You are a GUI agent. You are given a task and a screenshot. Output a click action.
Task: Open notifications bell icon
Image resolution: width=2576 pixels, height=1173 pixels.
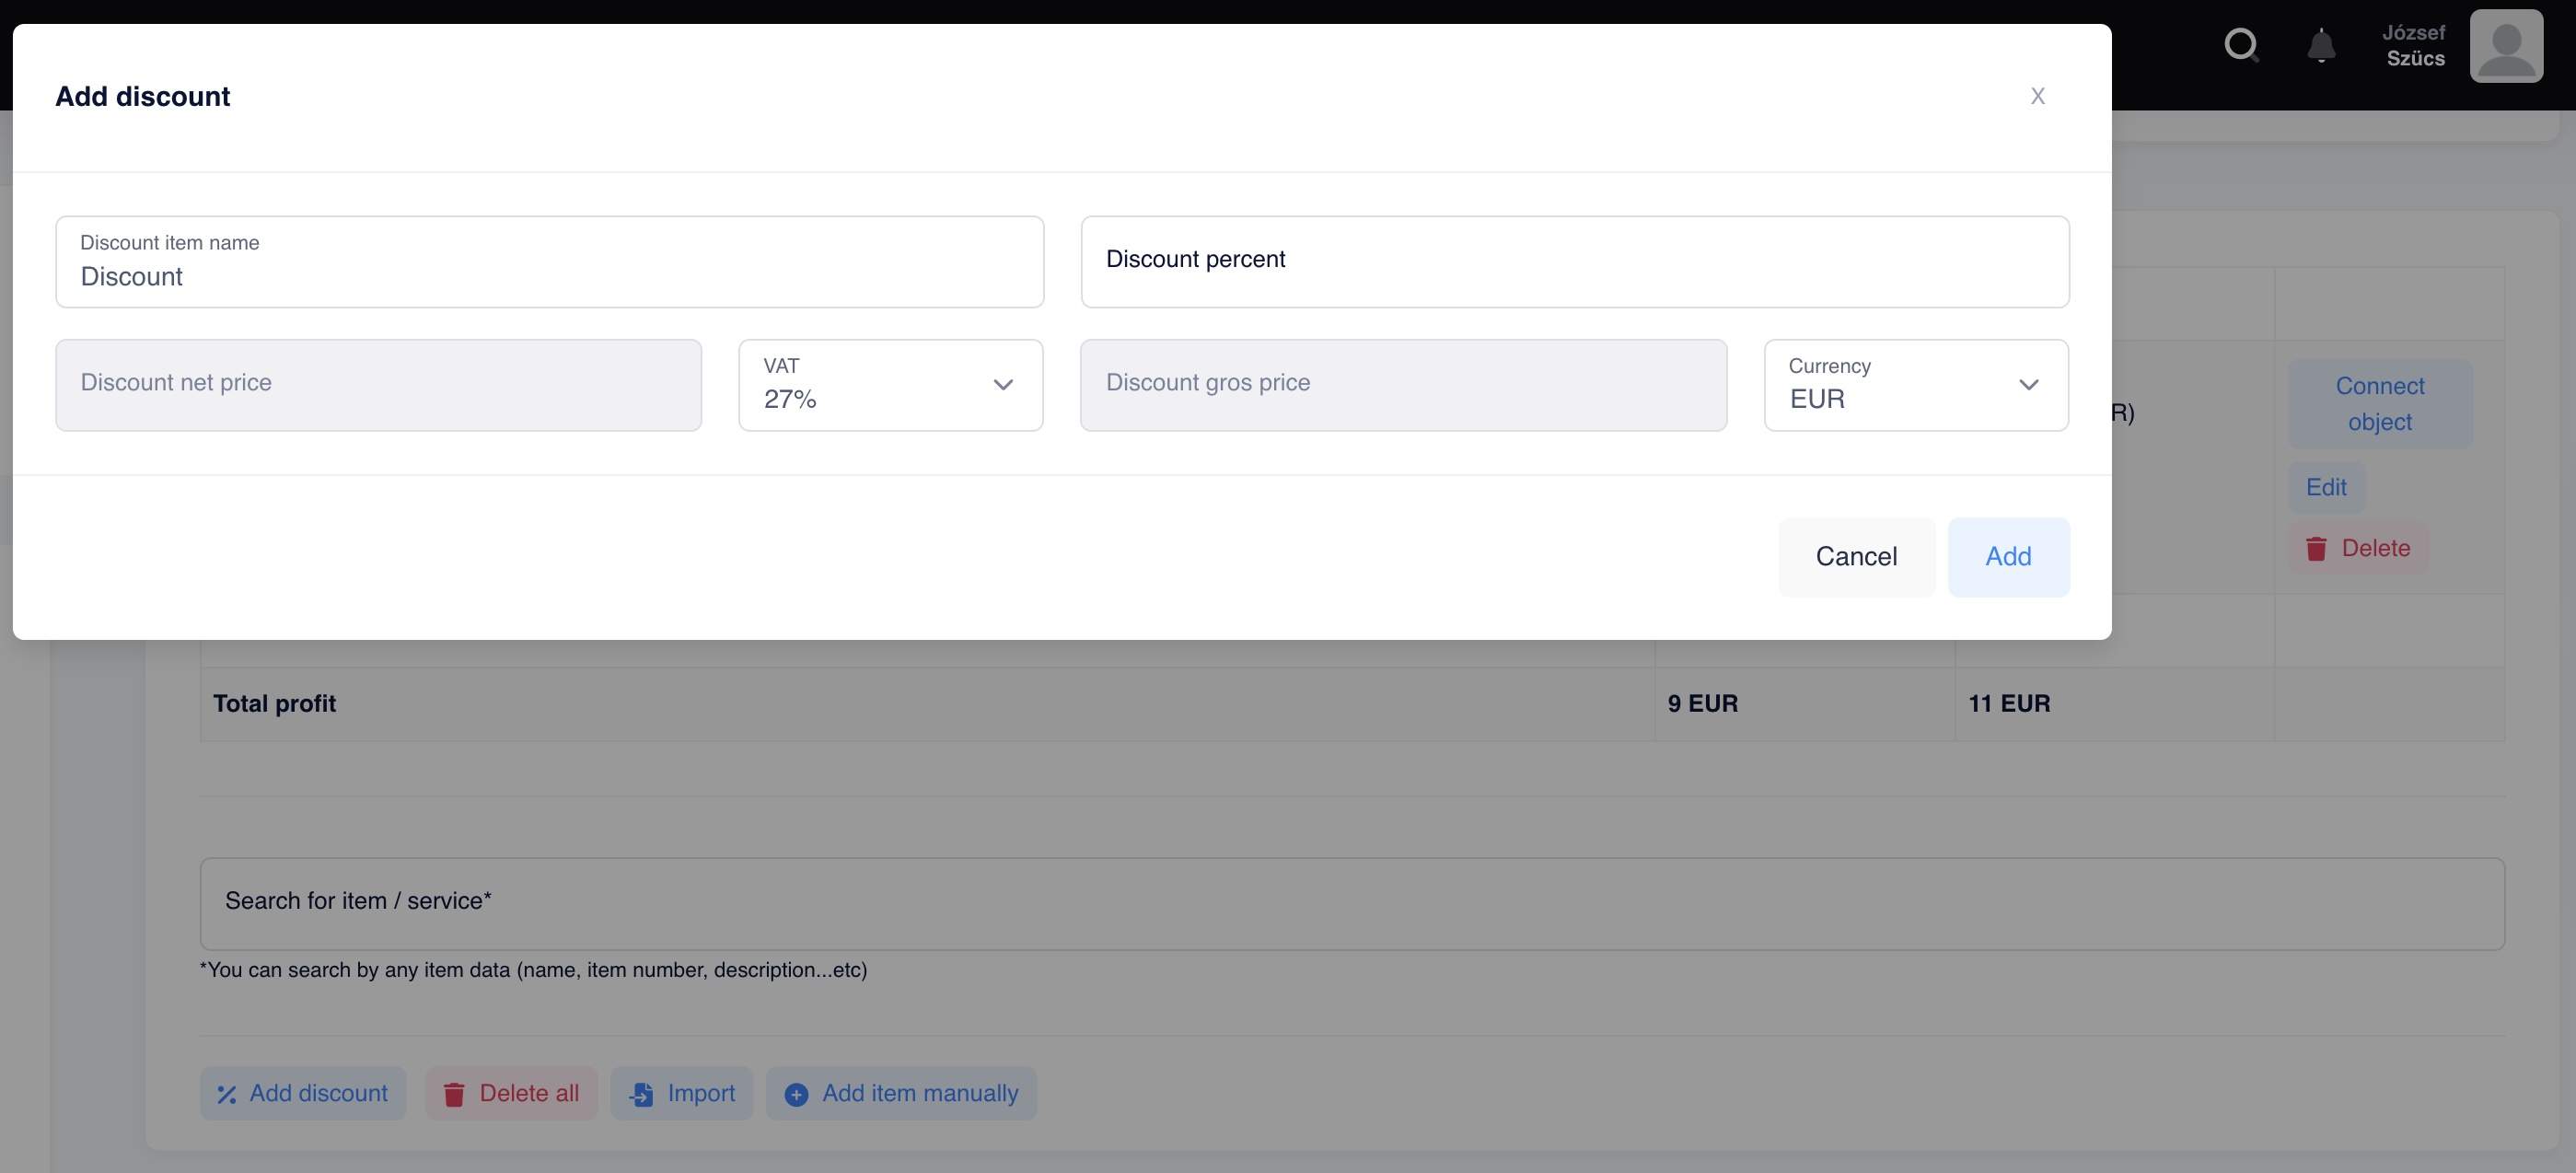click(x=2321, y=46)
